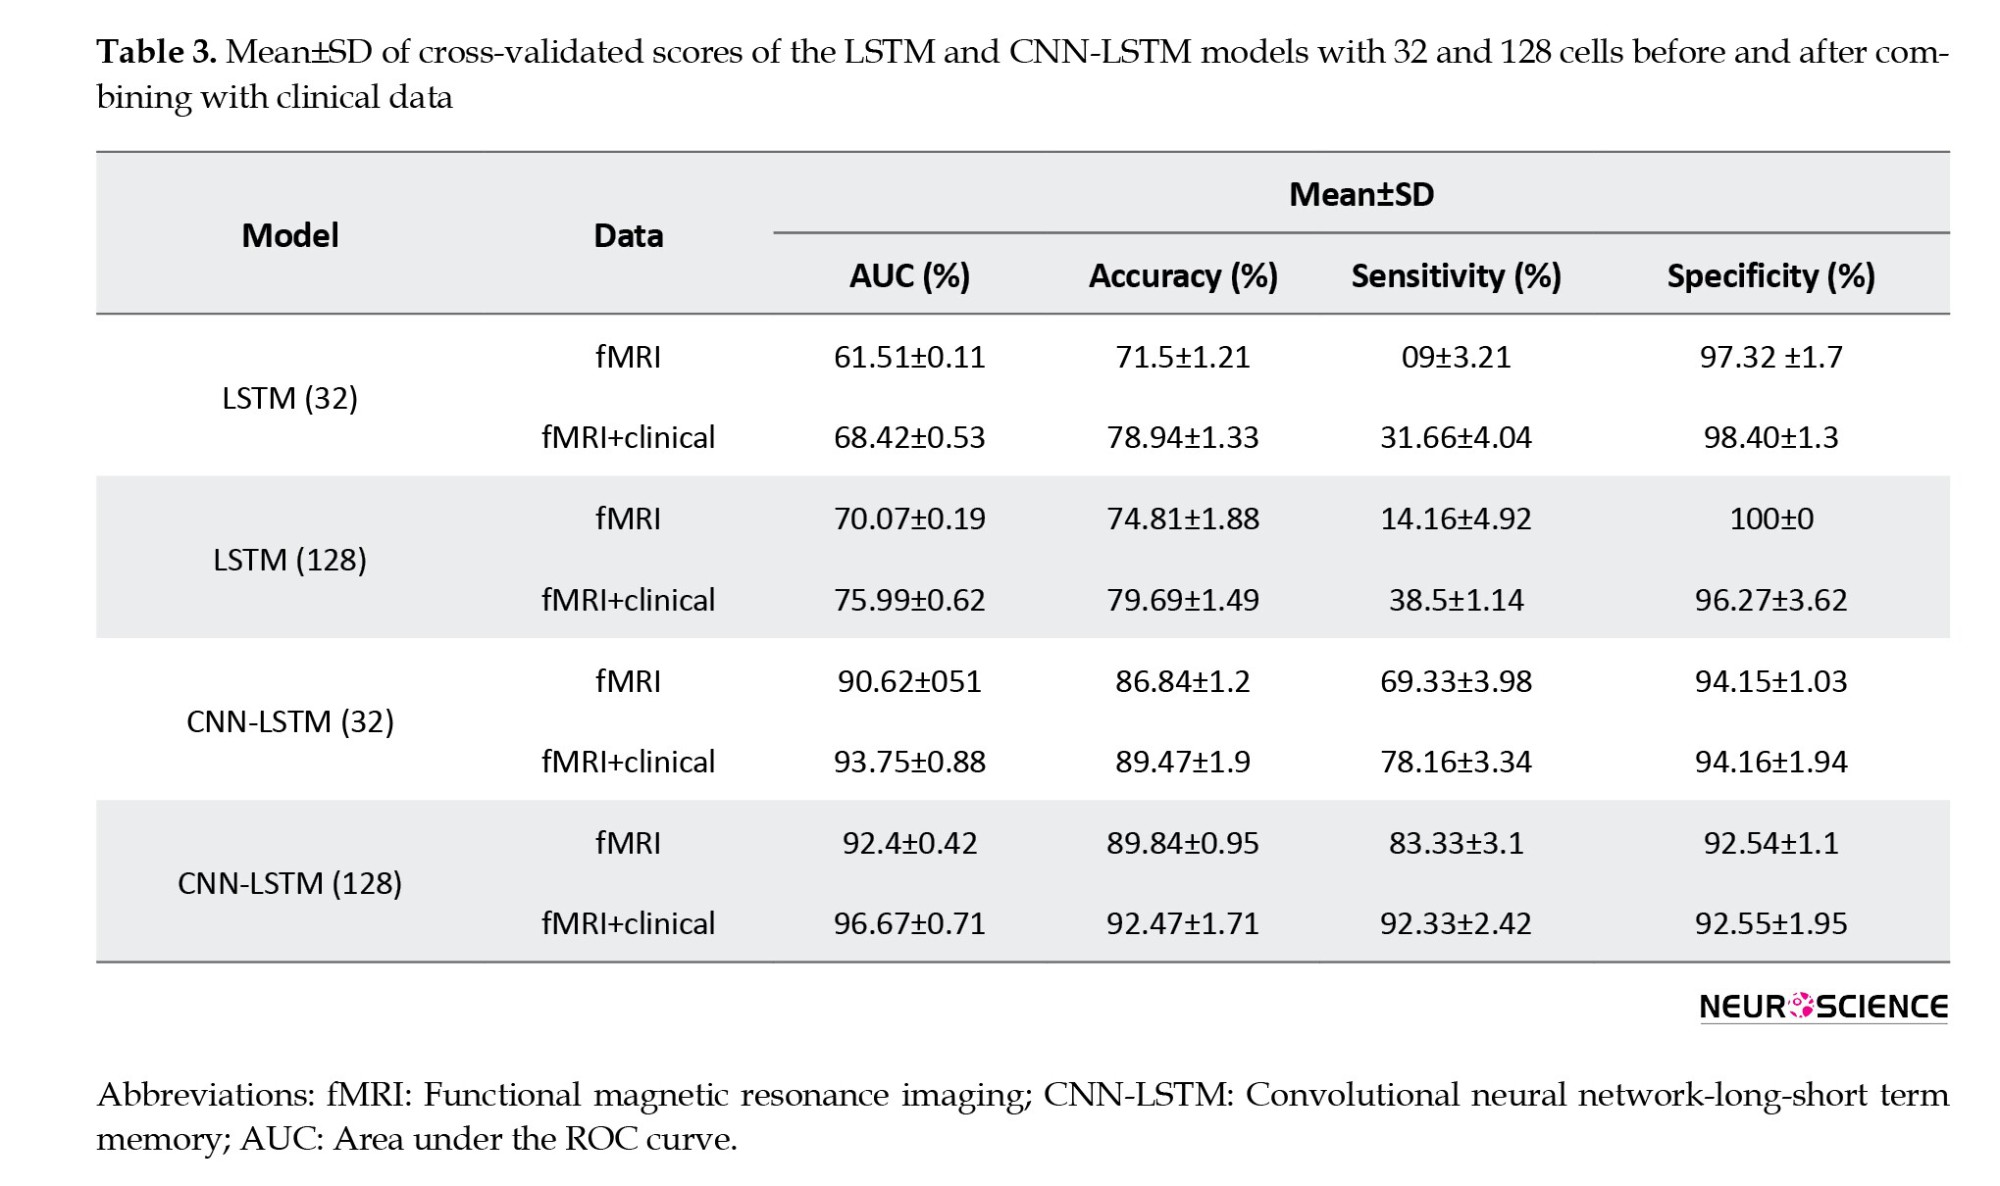Select the Sensitivity (%) column header

tap(1456, 276)
